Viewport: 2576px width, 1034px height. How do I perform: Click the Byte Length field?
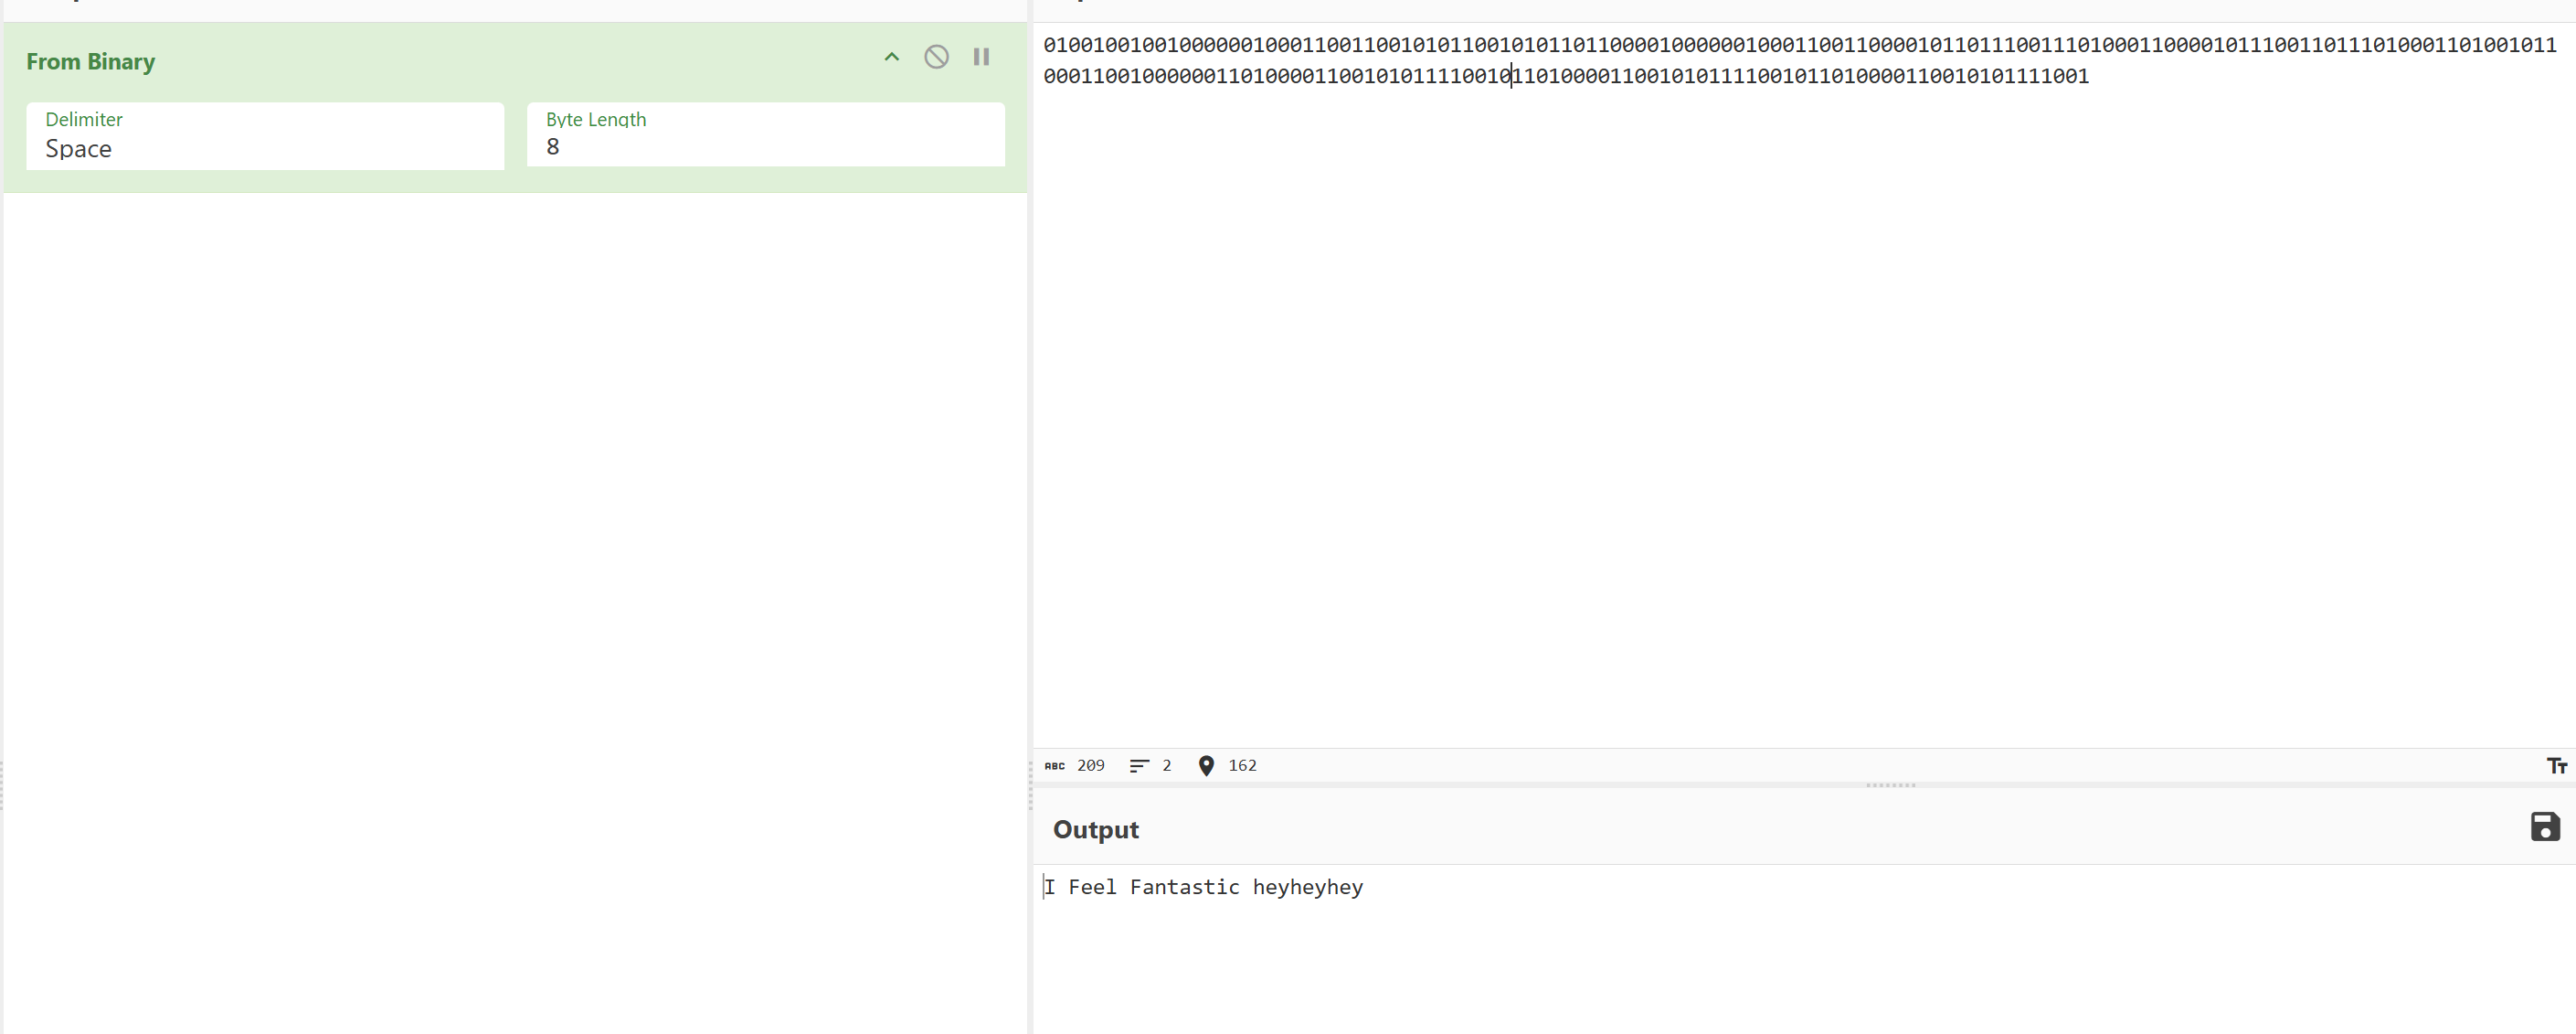(x=765, y=146)
